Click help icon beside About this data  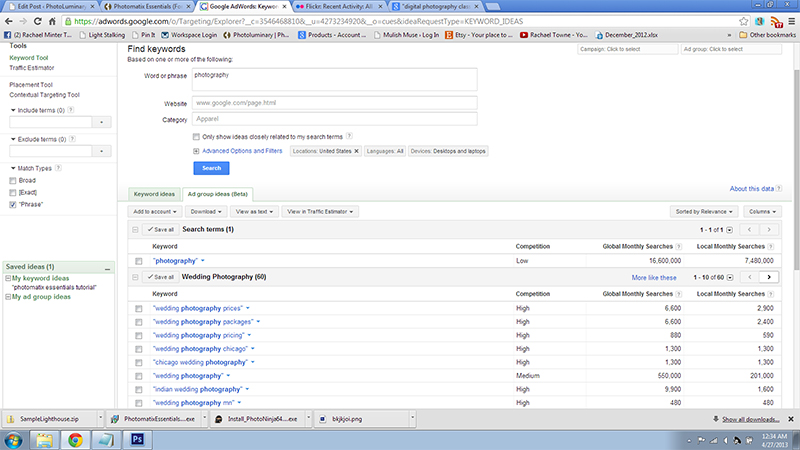pos(779,189)
